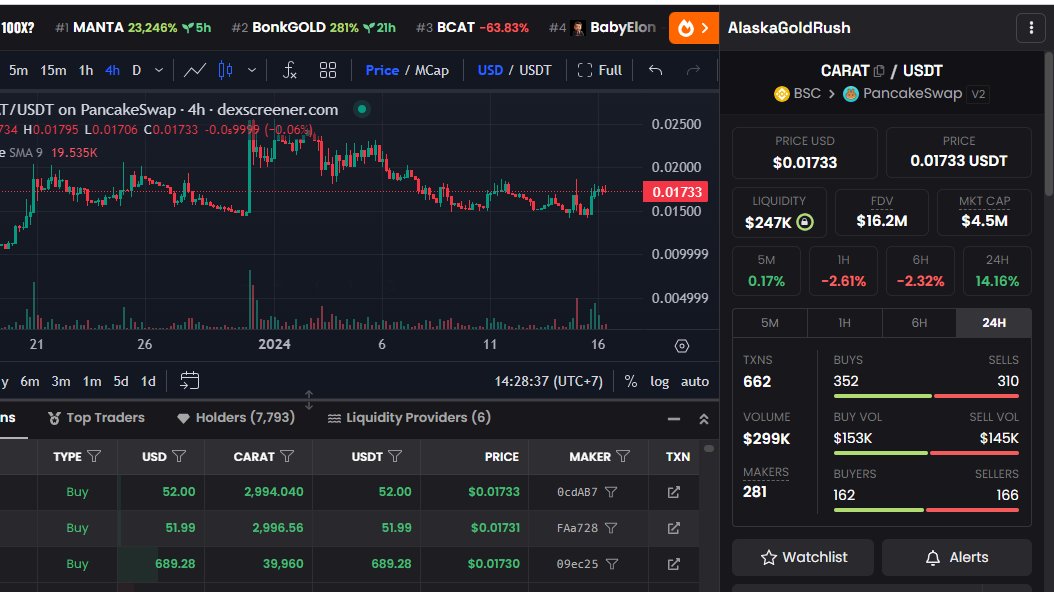Click the transactions table scrollbar thumb
This screenshot has width=1054, height=592.
tap(708, 448)
